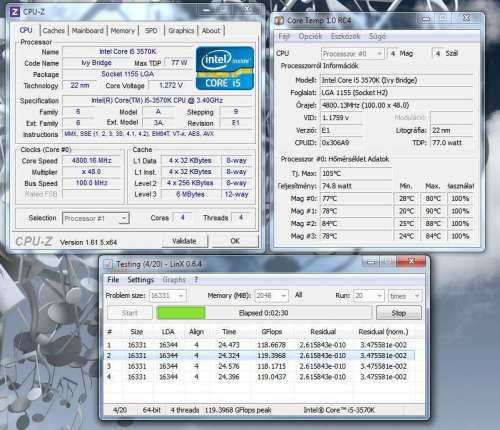Maximize the Core Temp window
The image size is (500, 430).
(443, 18)
